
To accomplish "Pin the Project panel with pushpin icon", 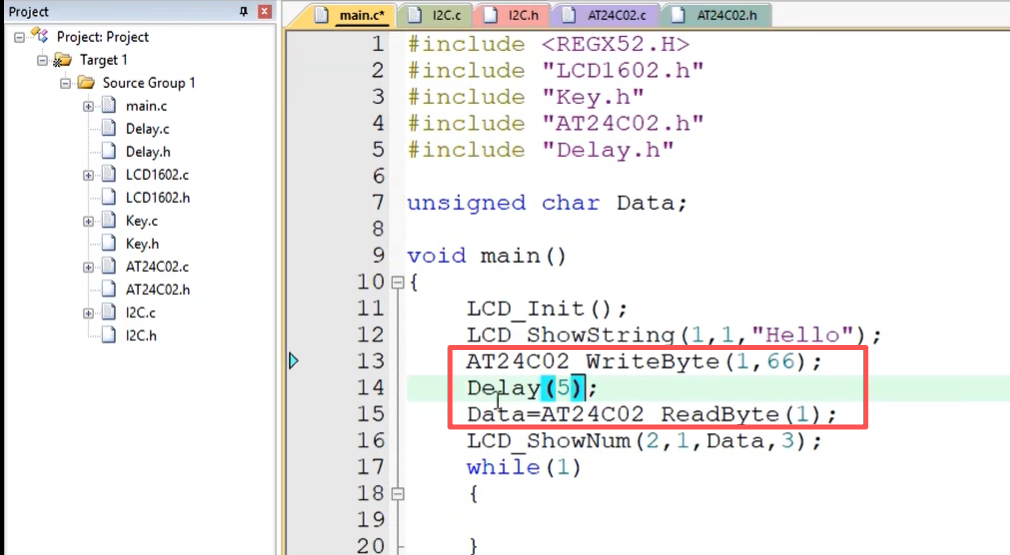I will point(243,12).
